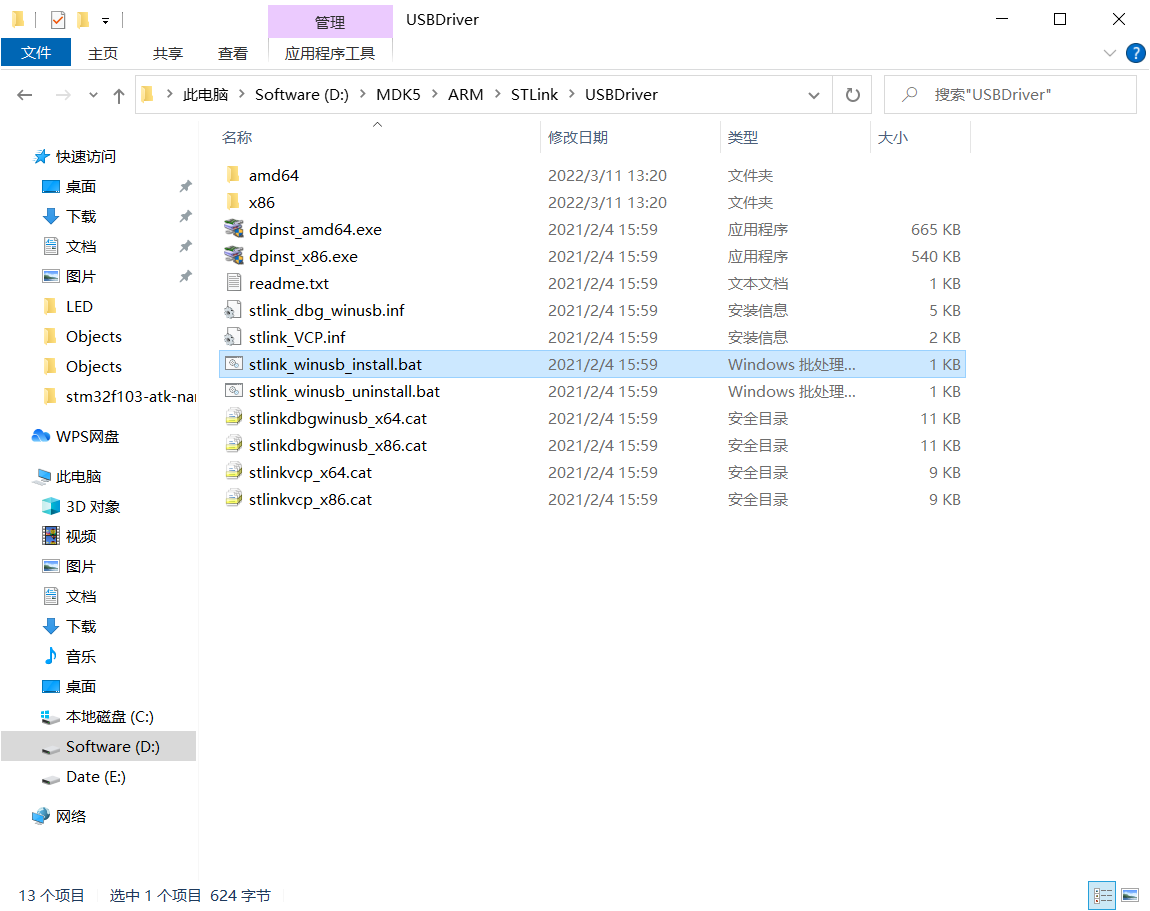Open 3D 对象 folder in sidebar
This screenshot has height=911, width=1150.
coord(81,507)
